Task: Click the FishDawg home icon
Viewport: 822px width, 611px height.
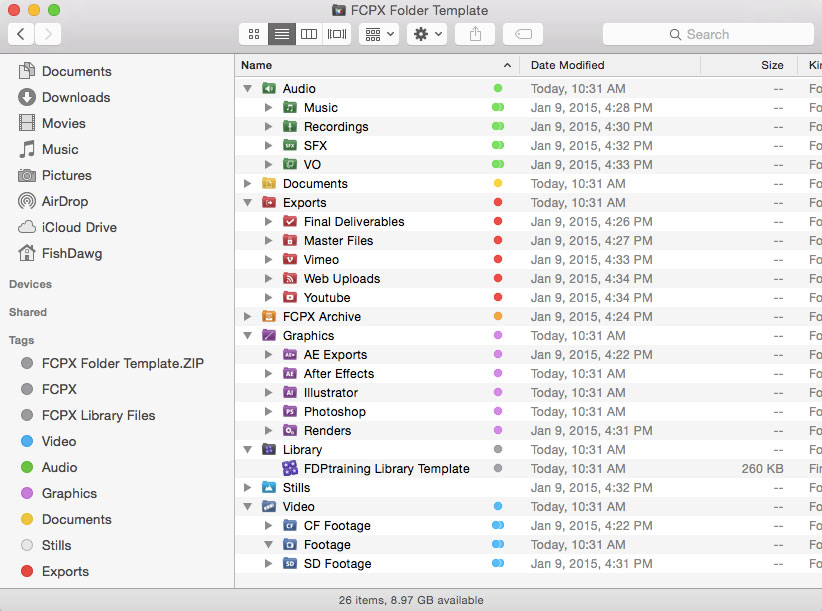Action: point(27,253)
